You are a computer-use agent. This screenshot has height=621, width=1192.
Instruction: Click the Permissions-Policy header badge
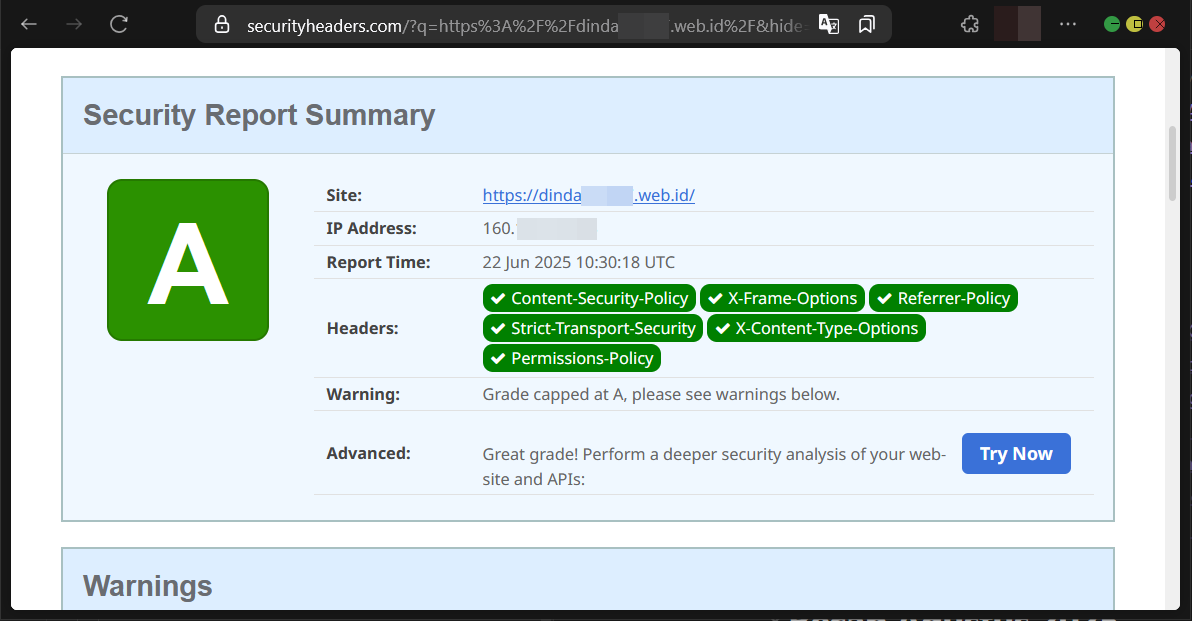pyautogui.click(x=572, y=358)
